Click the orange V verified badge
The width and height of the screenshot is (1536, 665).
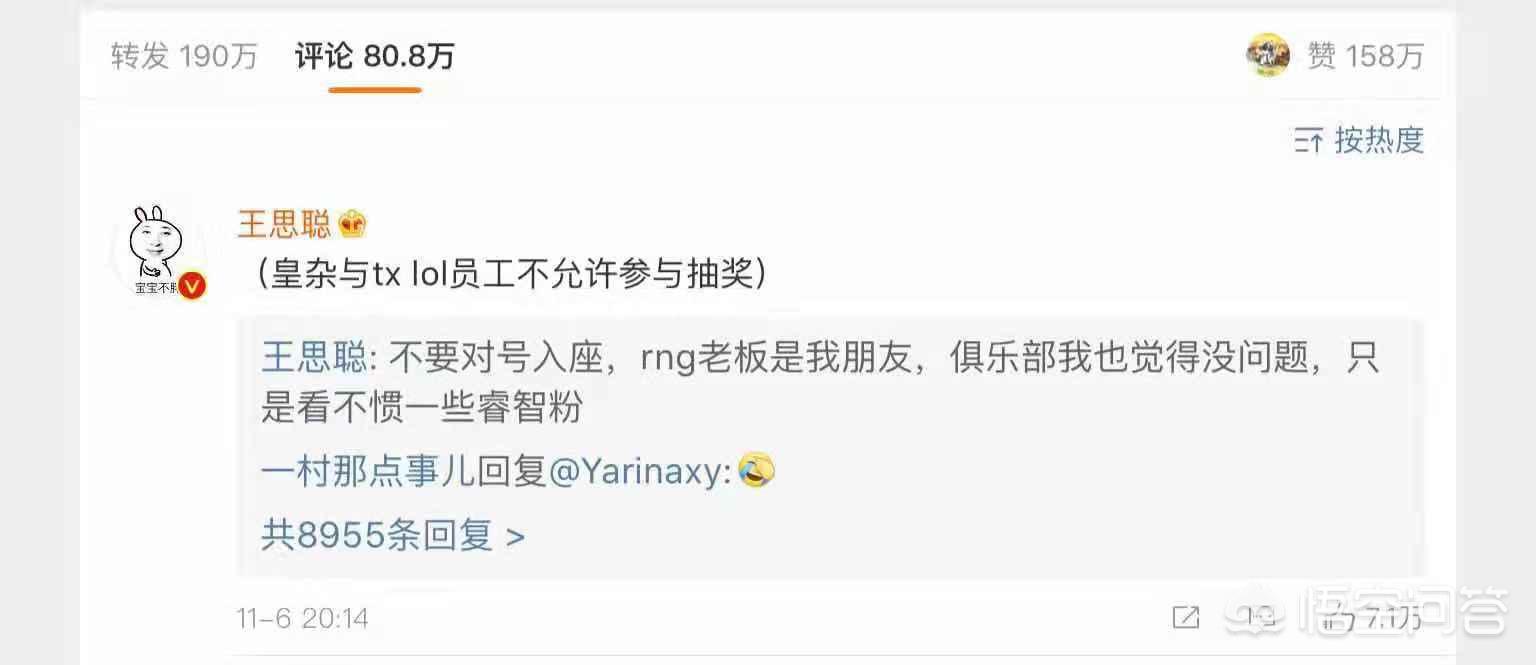point(193,287)
